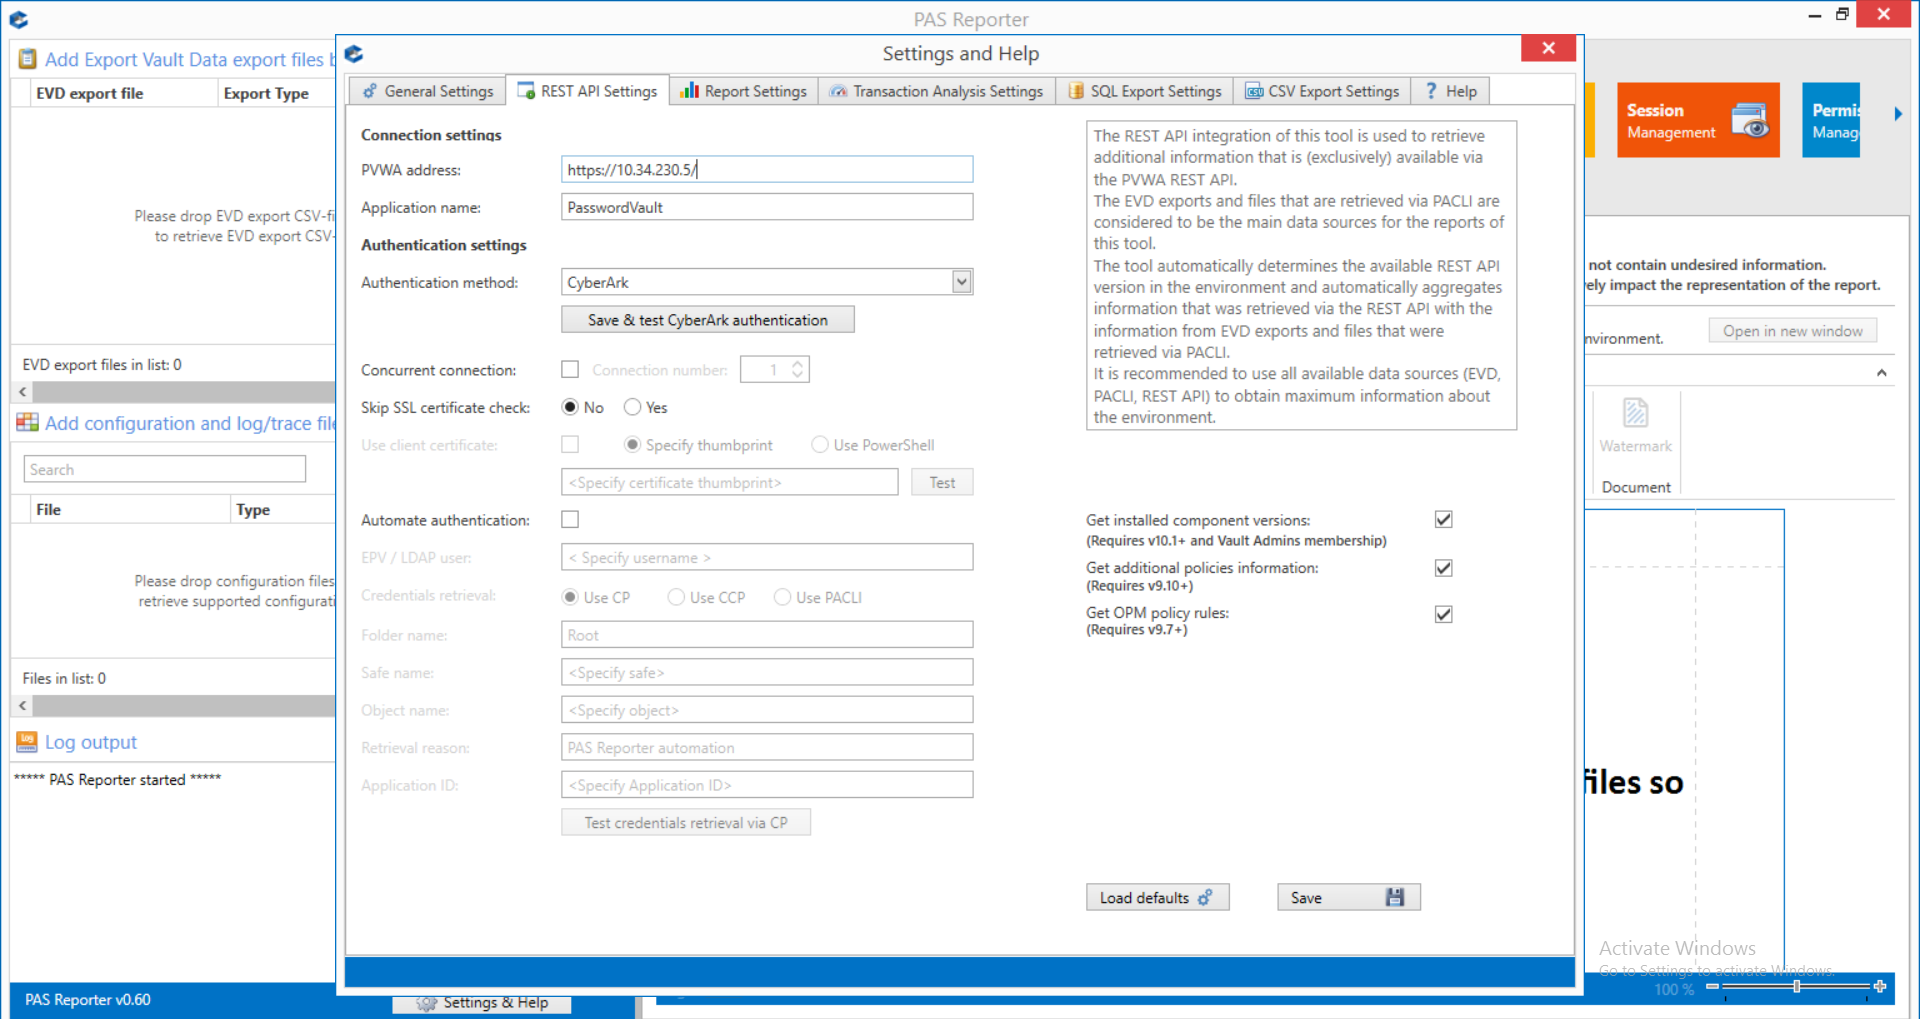Collapse the panel with the up chevron
Image resolution: width=1920 pixels, height=1019 pixels.
click(x=1882, y=372)
